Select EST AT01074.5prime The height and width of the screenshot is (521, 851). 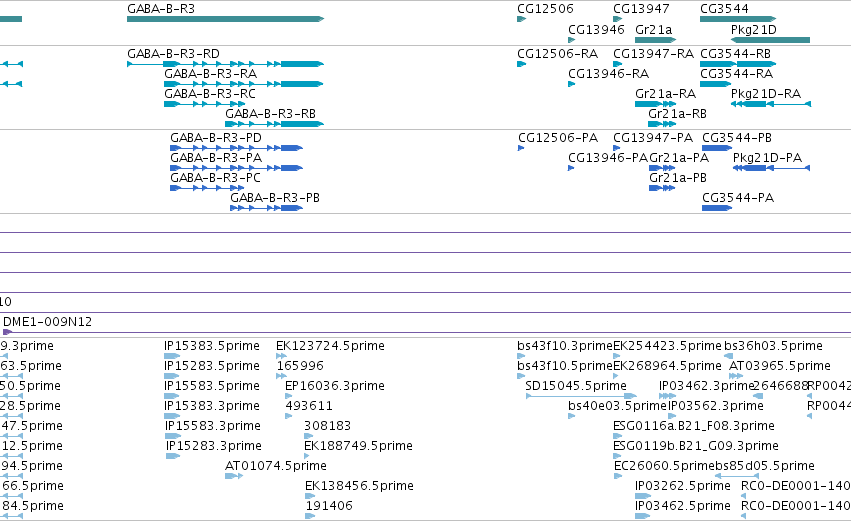coord(234,476)
